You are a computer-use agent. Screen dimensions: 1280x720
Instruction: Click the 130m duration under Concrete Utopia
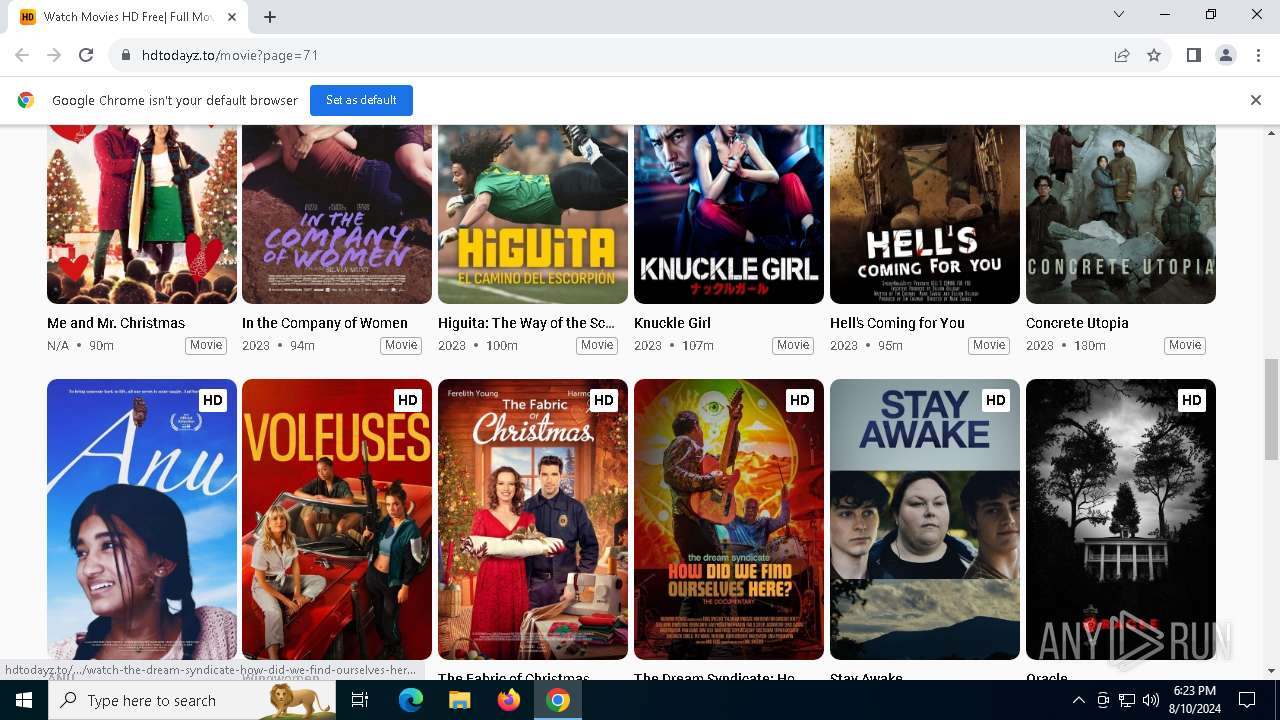(x=1089, y=345)
